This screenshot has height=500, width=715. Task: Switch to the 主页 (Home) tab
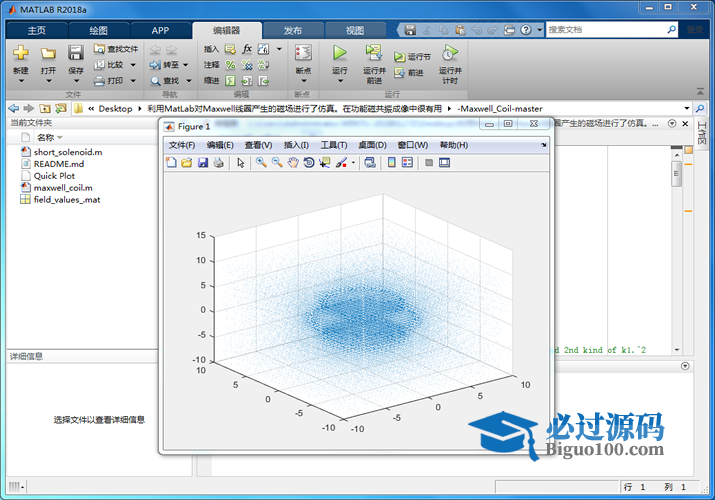(x=37, y=31)
